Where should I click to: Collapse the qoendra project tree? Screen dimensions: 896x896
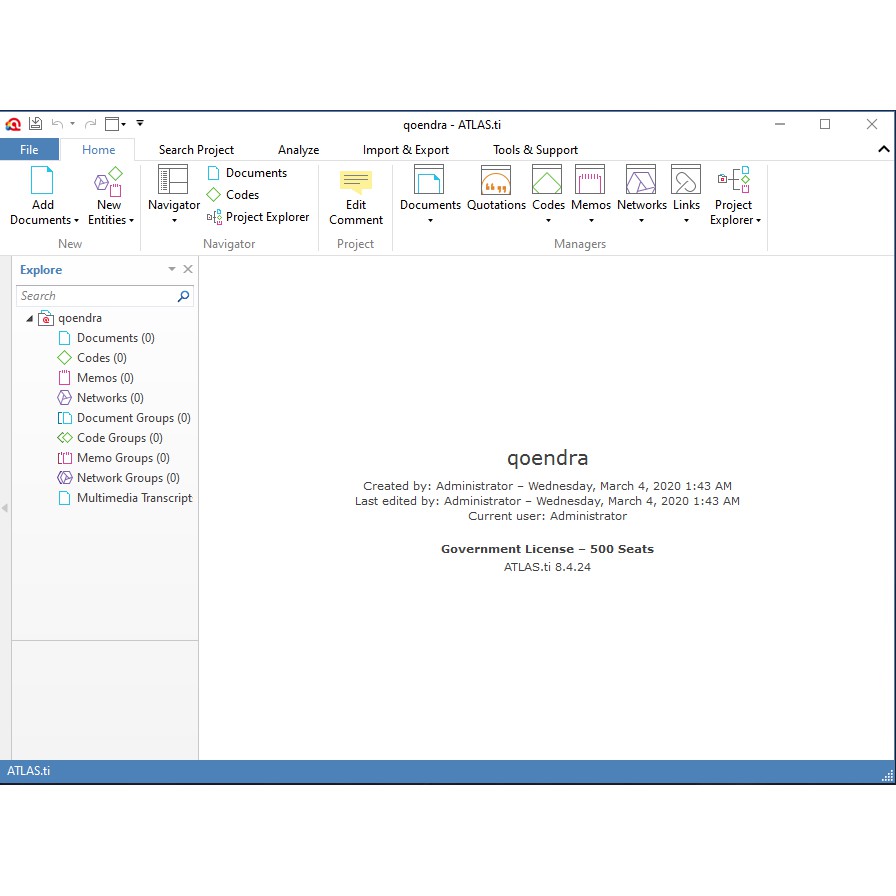click(28, 317)
